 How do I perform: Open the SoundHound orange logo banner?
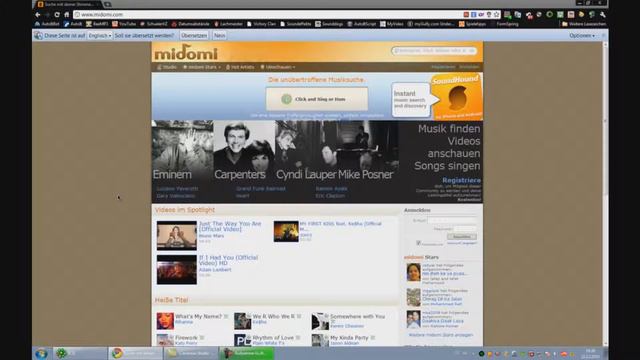click(457, 97)
